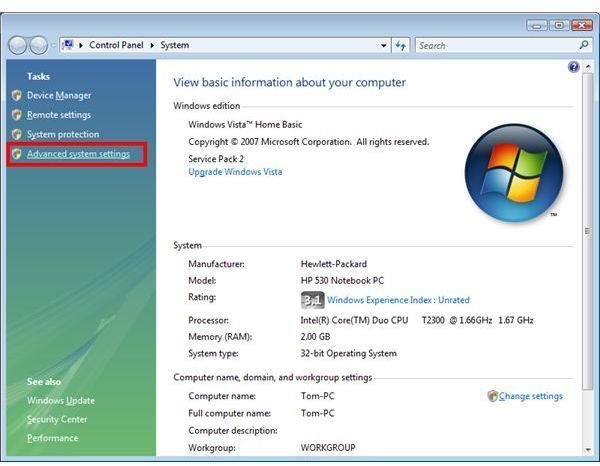600x466 pixels.
Task: Minimize the System window
Action: point(537,25)
